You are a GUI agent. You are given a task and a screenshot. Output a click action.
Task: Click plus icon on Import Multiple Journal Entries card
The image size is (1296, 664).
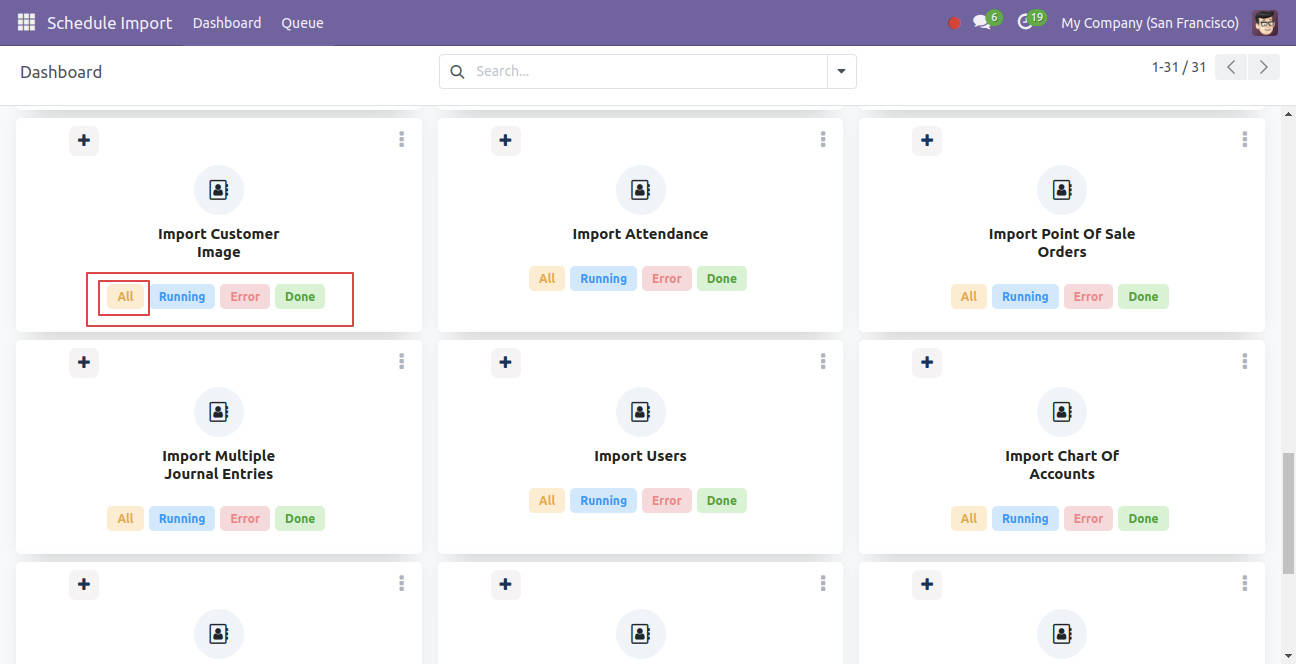(x=84, y=362)
